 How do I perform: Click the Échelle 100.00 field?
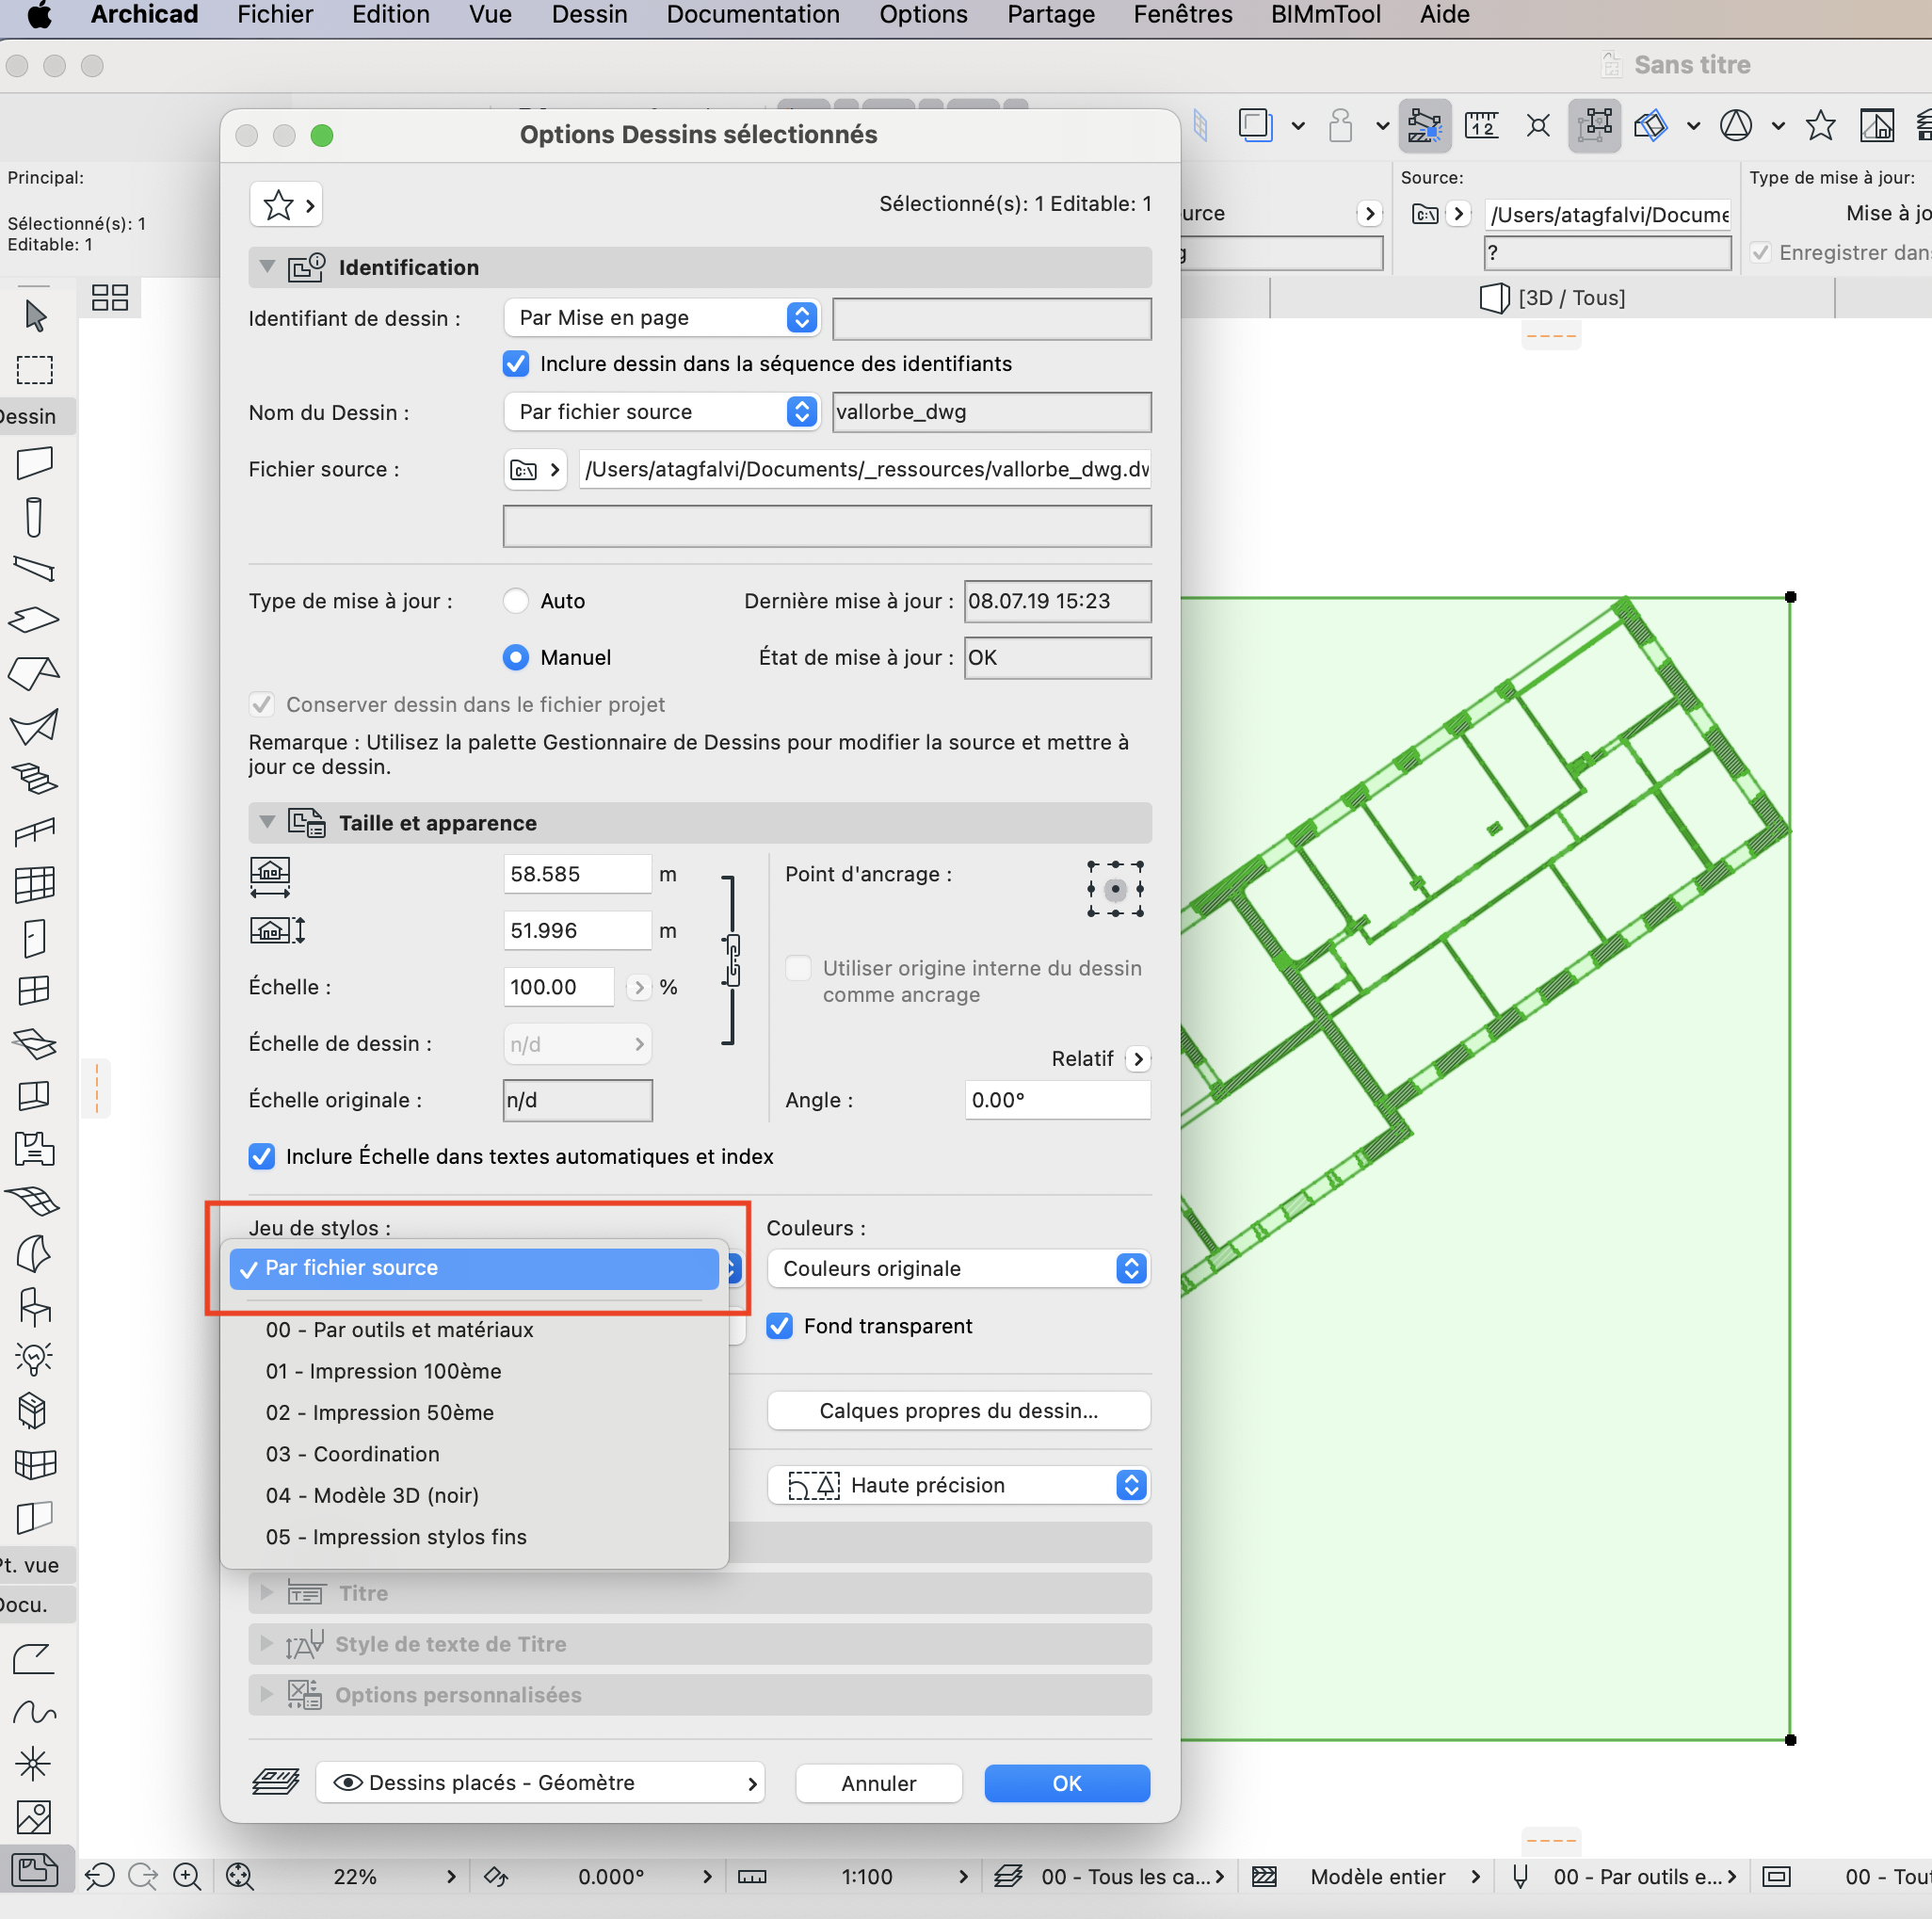(558, 987)
